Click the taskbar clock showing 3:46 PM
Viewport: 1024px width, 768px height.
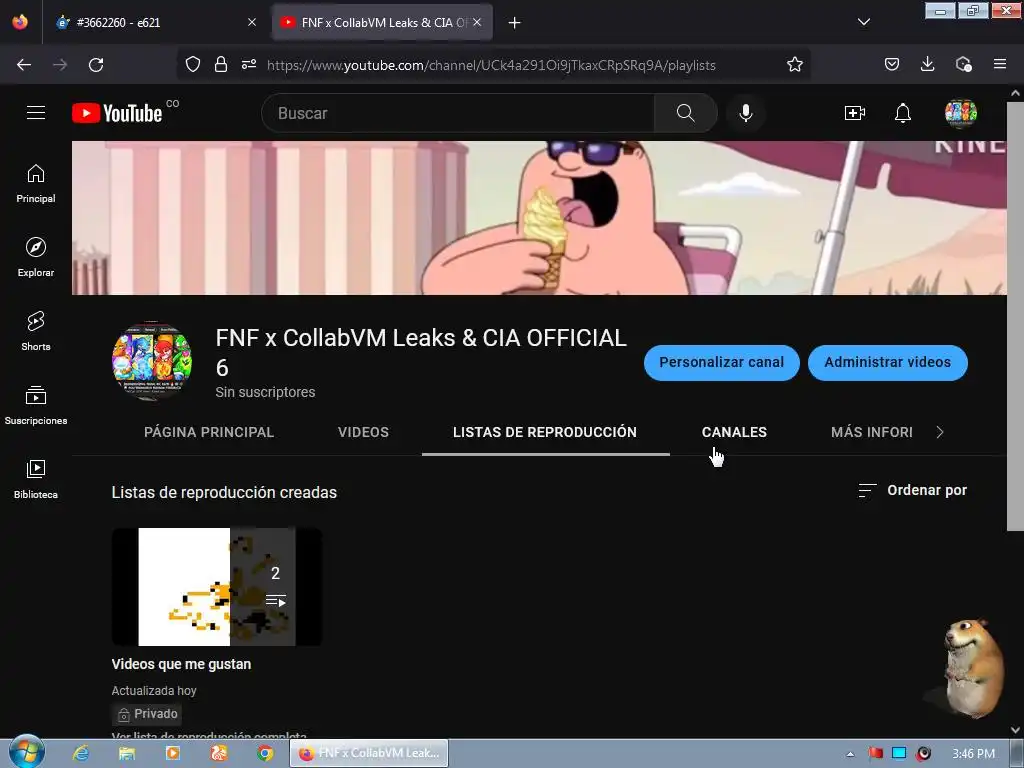[973, 754]
